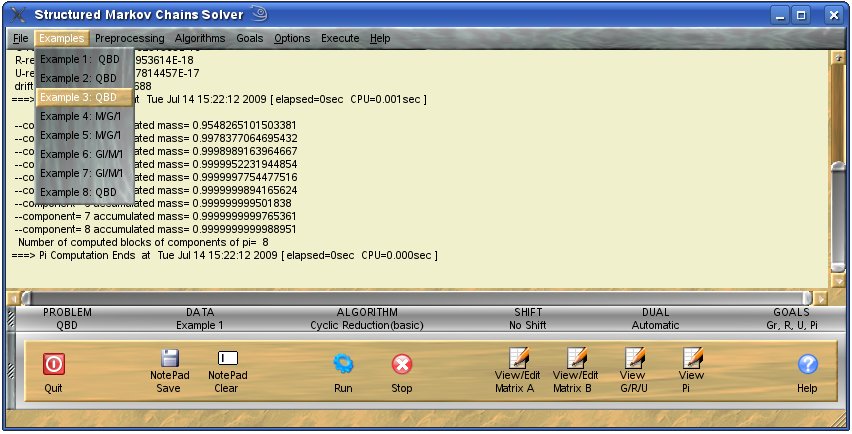852x434 pixels.
Task: Pick Example 6: GI/M/1 entry
Action: click(x=80, y=154)
